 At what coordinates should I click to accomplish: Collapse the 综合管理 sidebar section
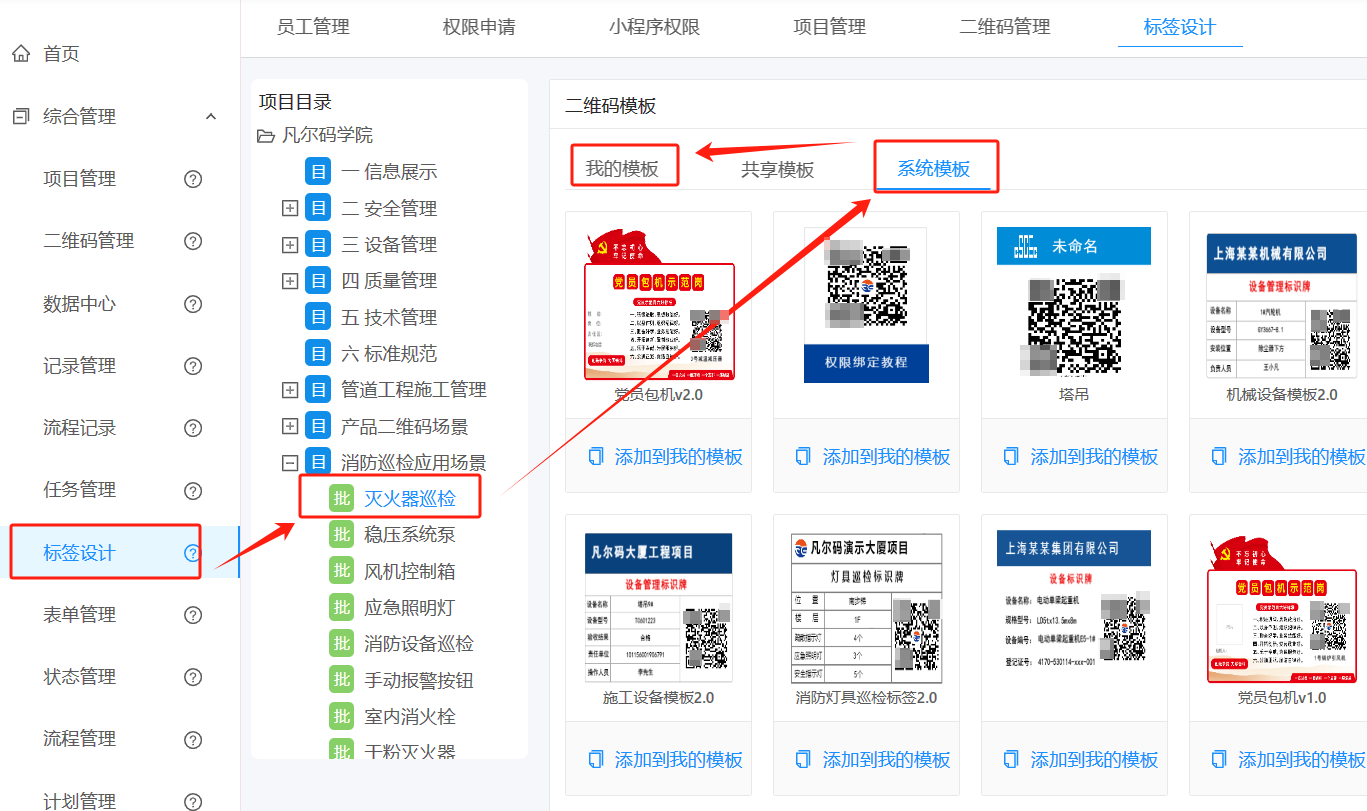click(211, 115)
